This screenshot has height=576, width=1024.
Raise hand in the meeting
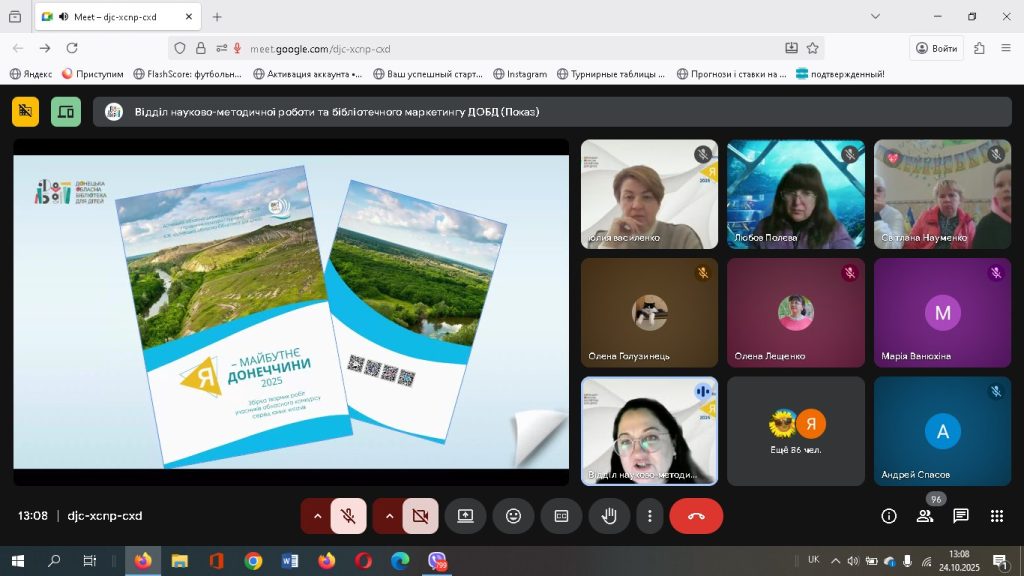(x=609, y=516)
